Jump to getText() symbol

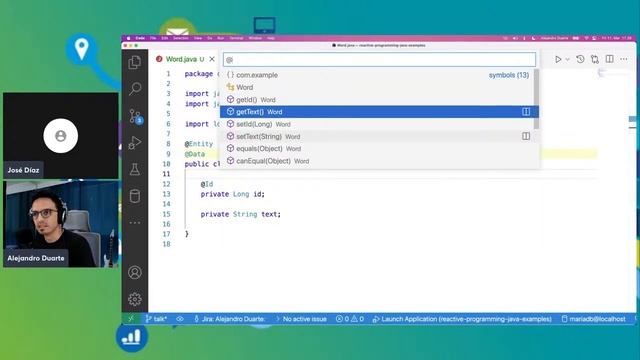[379, 112]
